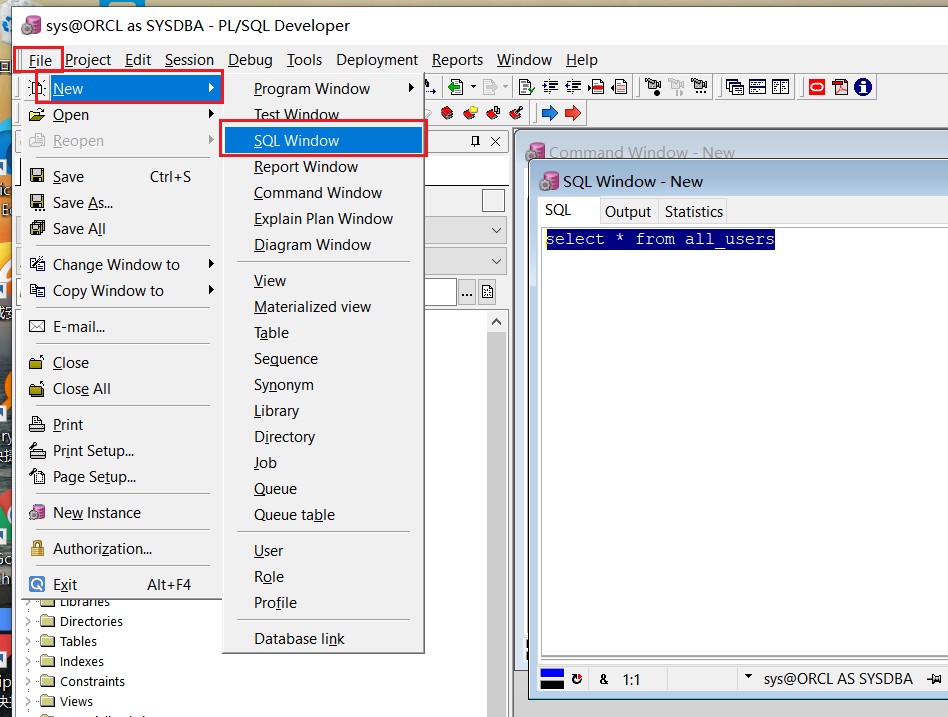Select Command Window menu item

[323, 192]
